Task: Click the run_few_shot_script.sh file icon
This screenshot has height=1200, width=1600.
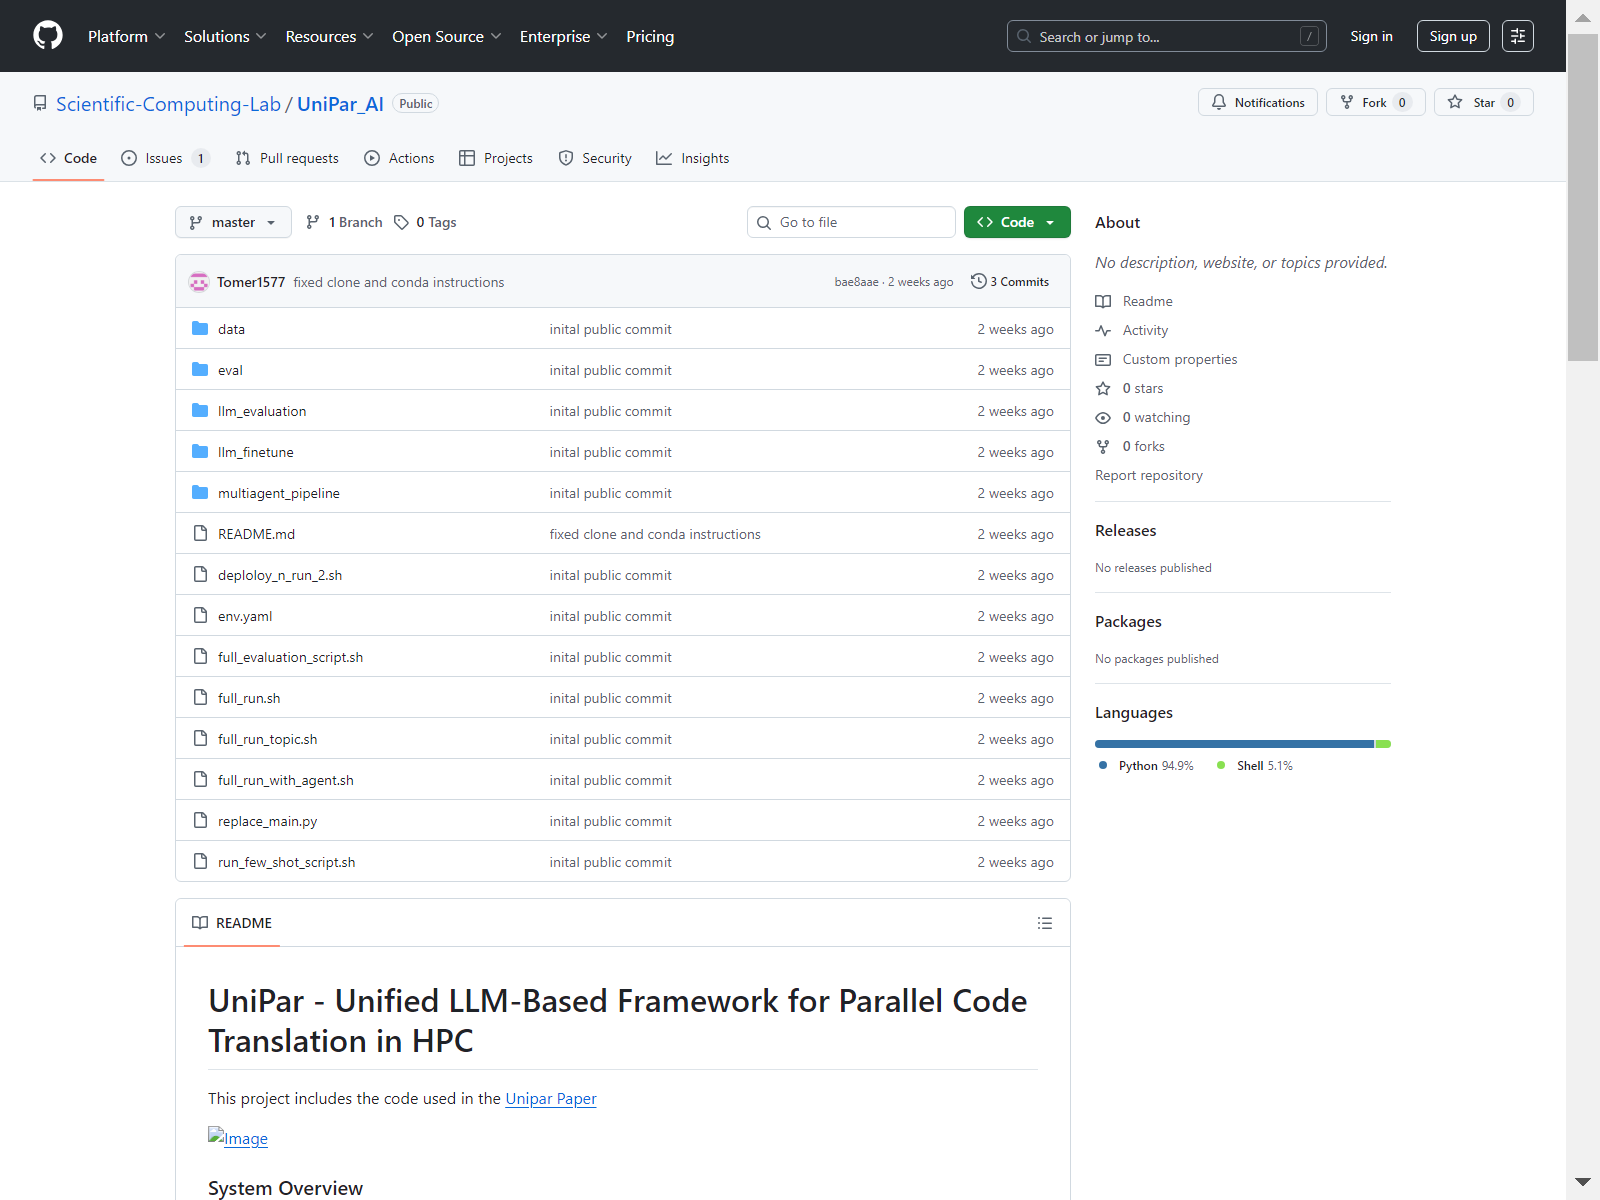Action: click(x=200, y=862)
